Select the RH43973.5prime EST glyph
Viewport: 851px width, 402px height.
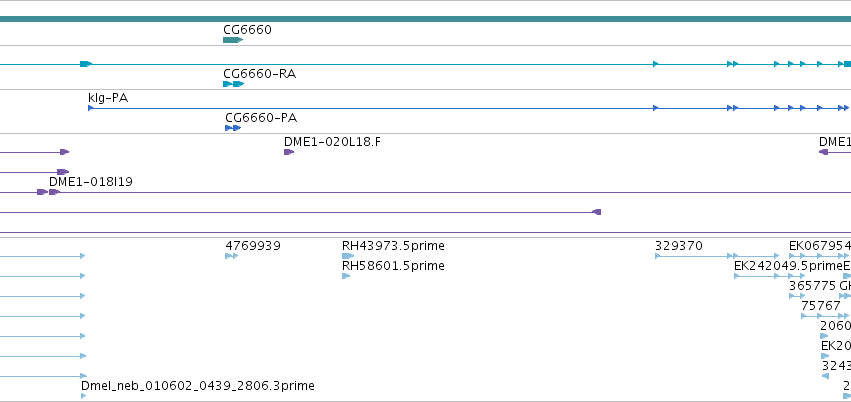pyautogui.click(x=348, y=256)
